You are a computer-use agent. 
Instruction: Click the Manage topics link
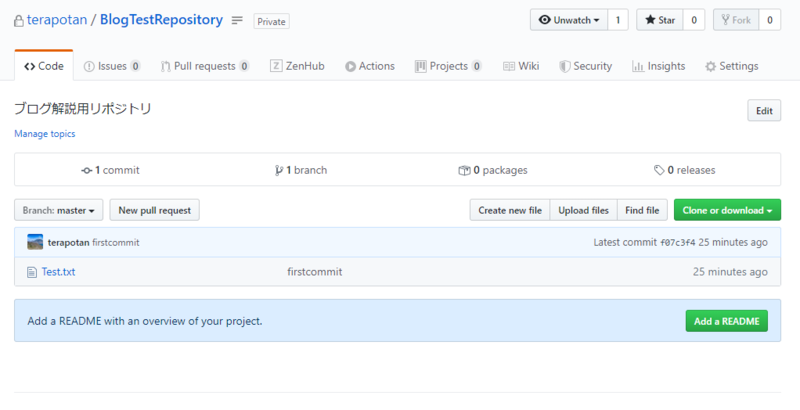coord(45,134)
